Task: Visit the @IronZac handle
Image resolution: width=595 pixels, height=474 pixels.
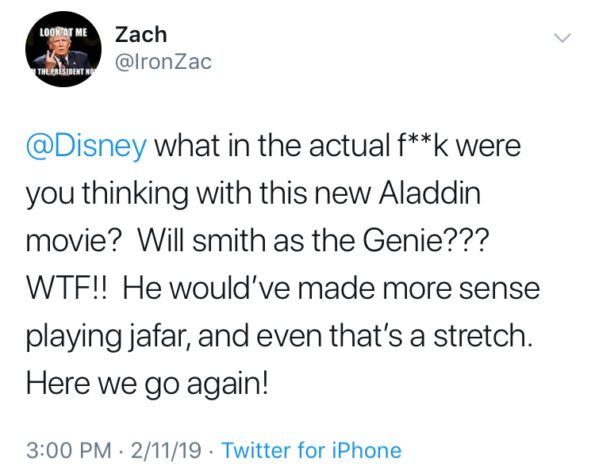Action: 163,62
